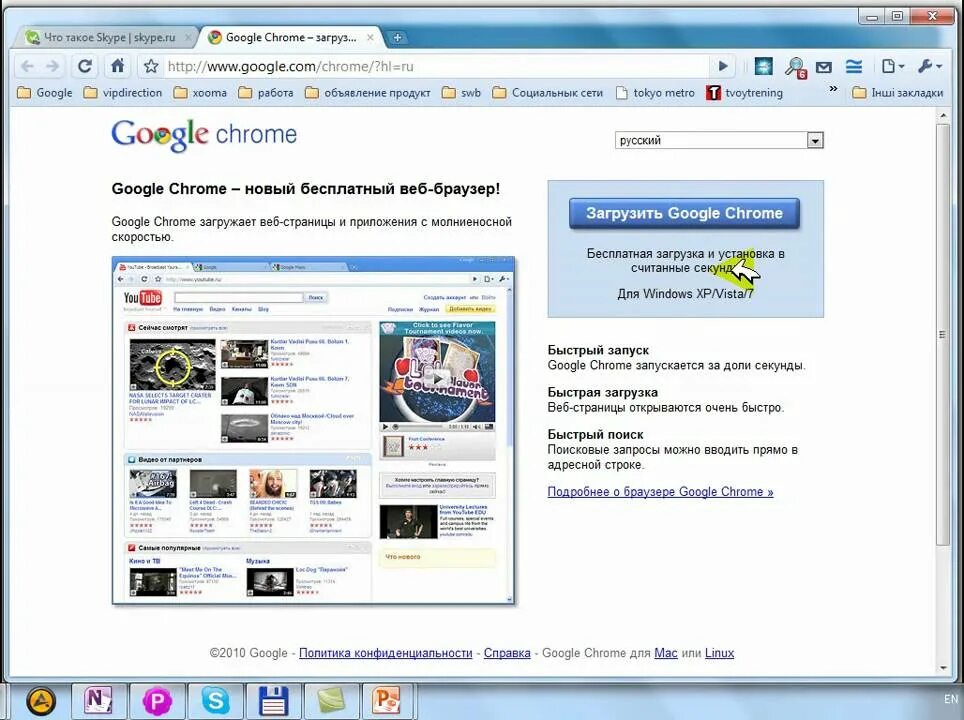This screenshot has height=720, width=964.
Task: Open PowerPoint from the taskbar
Action: (387, 700)
